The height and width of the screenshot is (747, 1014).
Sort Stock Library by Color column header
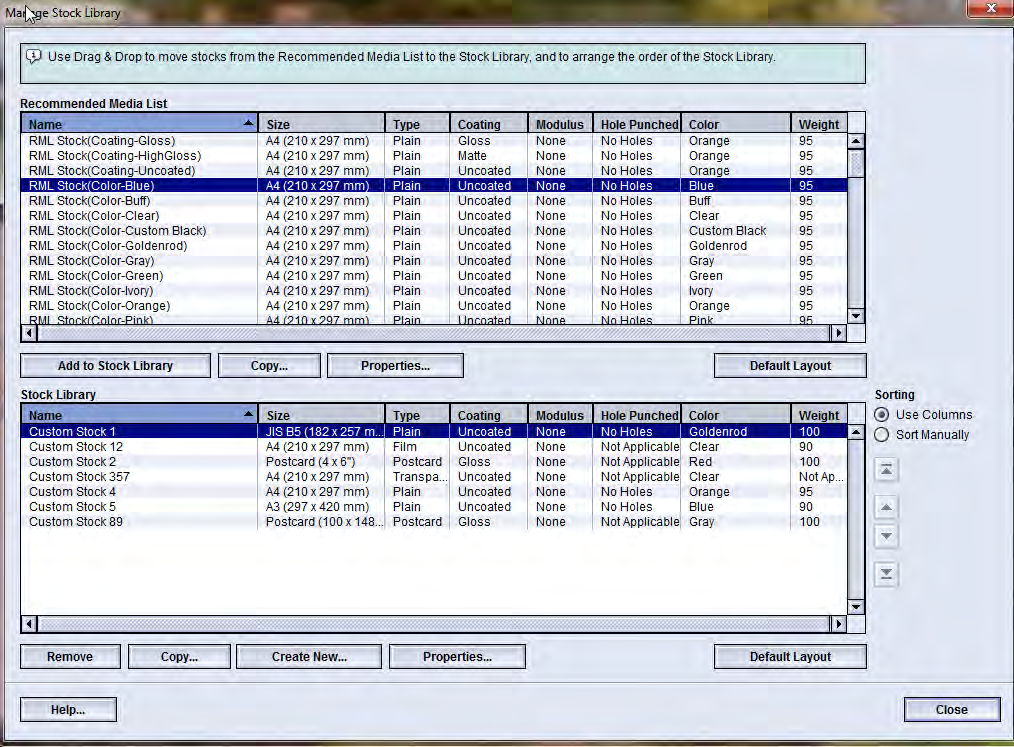(736, 415)
